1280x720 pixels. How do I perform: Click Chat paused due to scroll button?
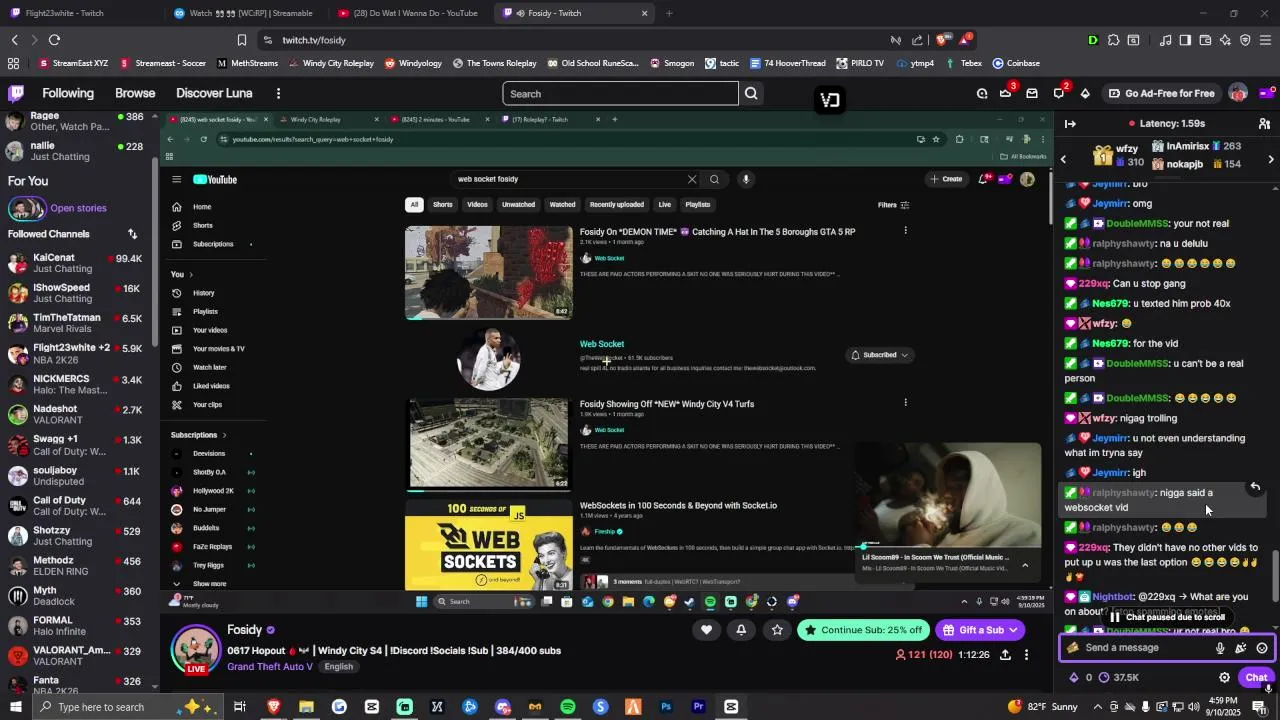[x=1167, y=617]
